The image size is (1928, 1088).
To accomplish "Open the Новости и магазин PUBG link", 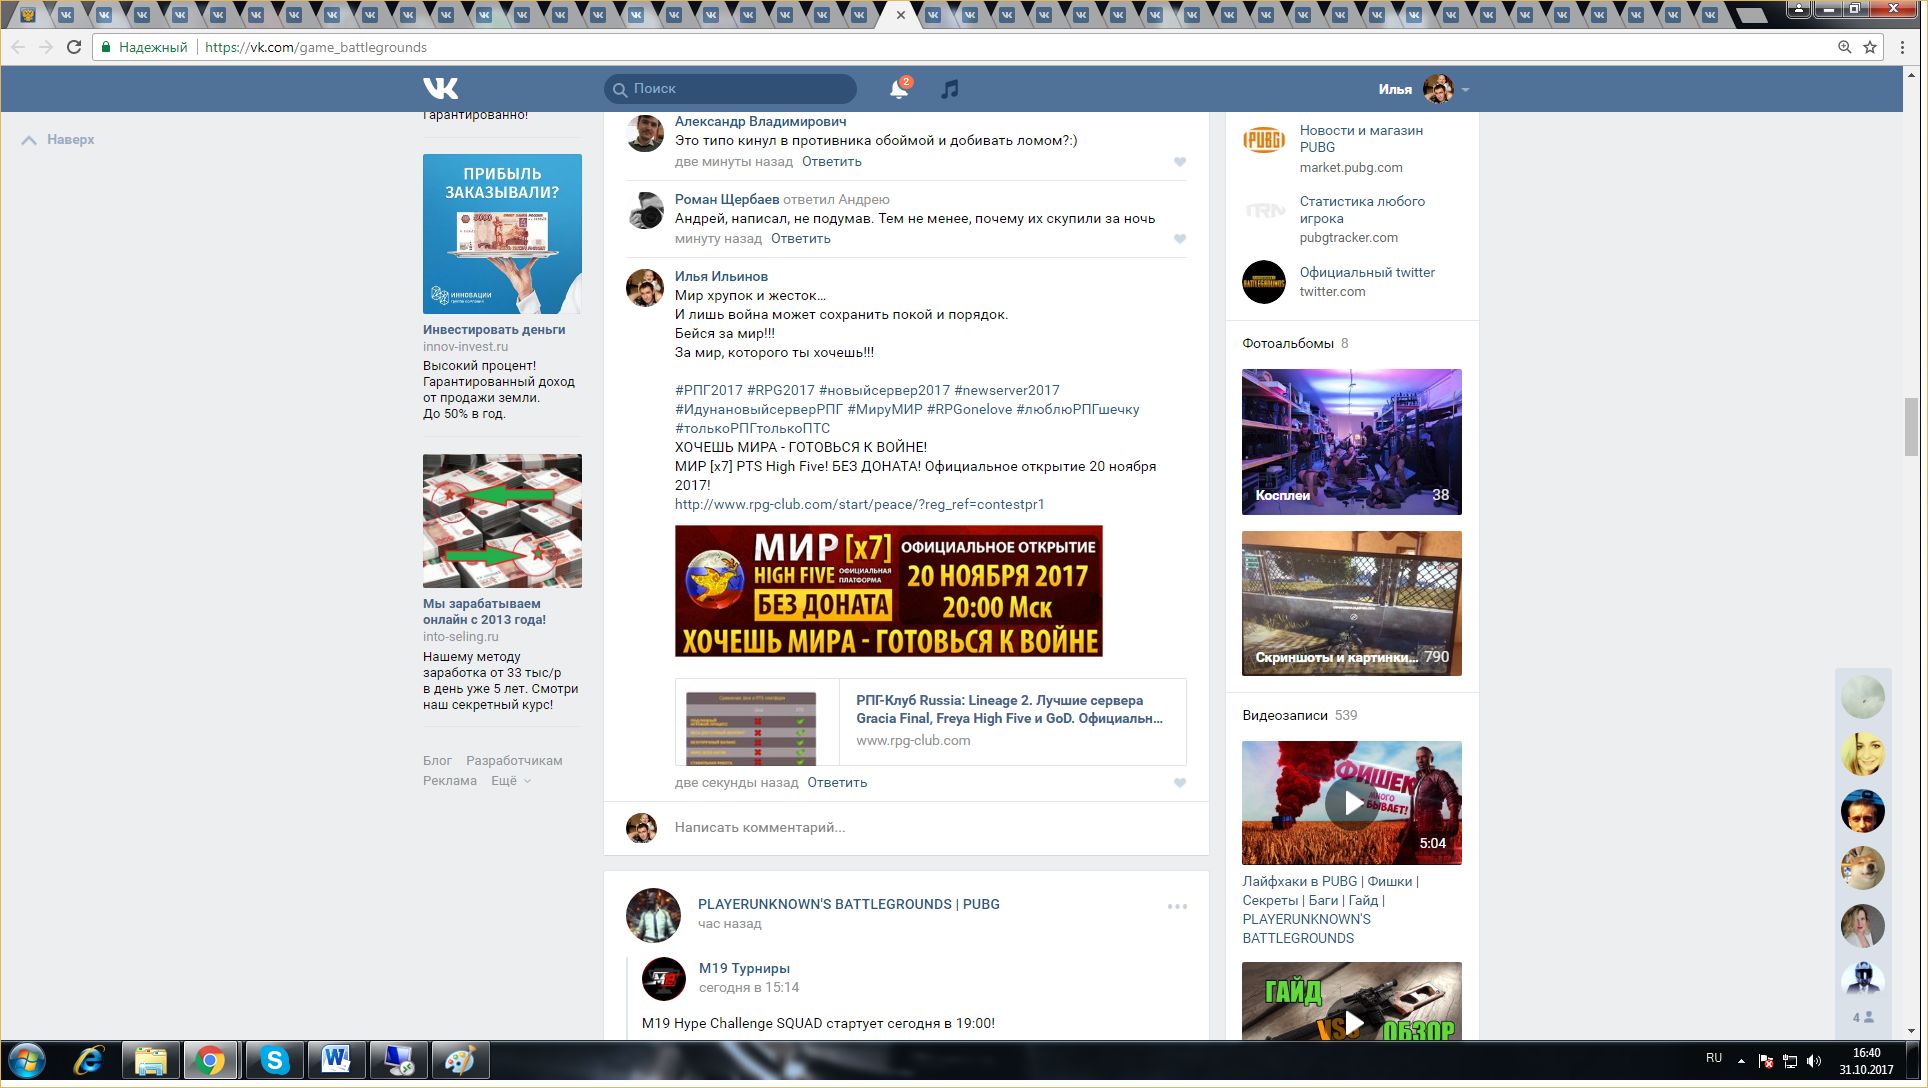I will point(1361,138).
